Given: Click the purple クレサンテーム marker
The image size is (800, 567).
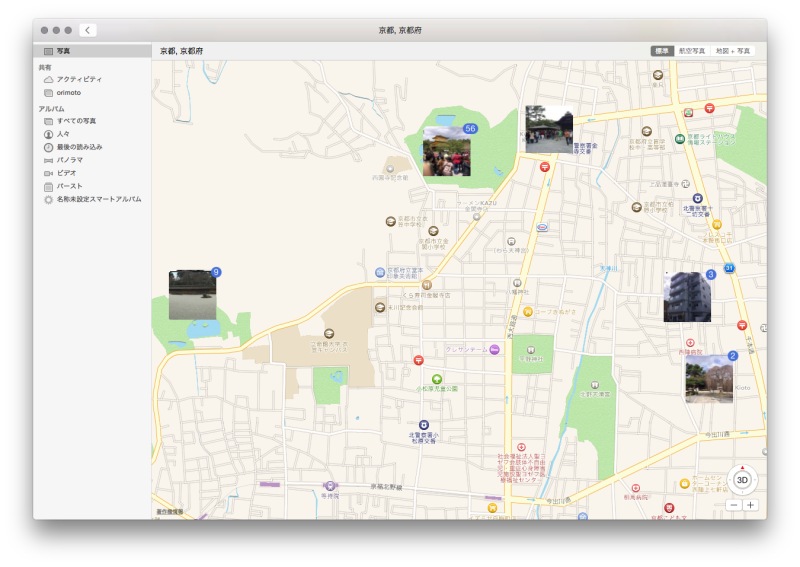Looking at the screenshot, I should (494, 350).
